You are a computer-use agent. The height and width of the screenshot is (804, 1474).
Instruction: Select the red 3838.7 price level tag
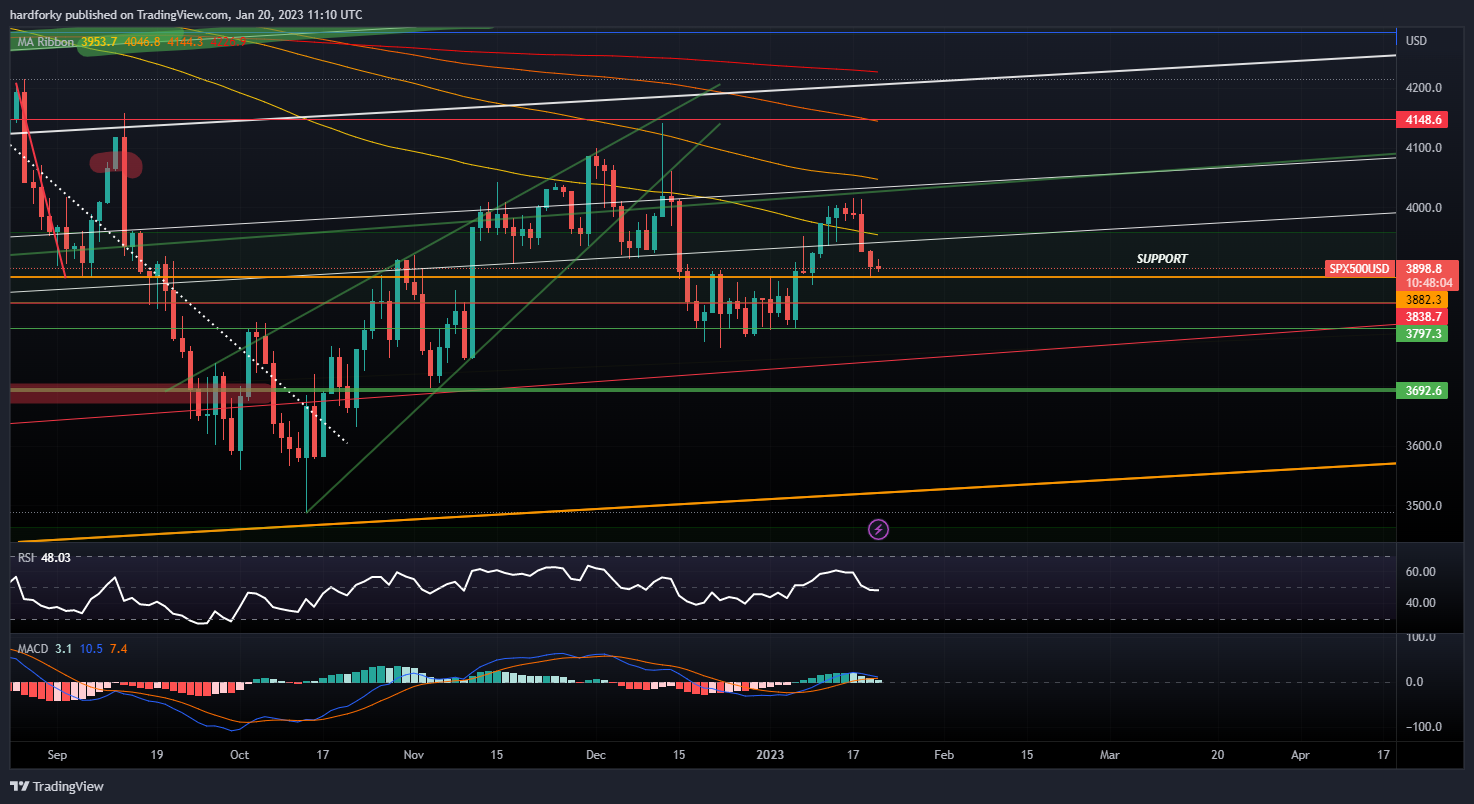1423,316
